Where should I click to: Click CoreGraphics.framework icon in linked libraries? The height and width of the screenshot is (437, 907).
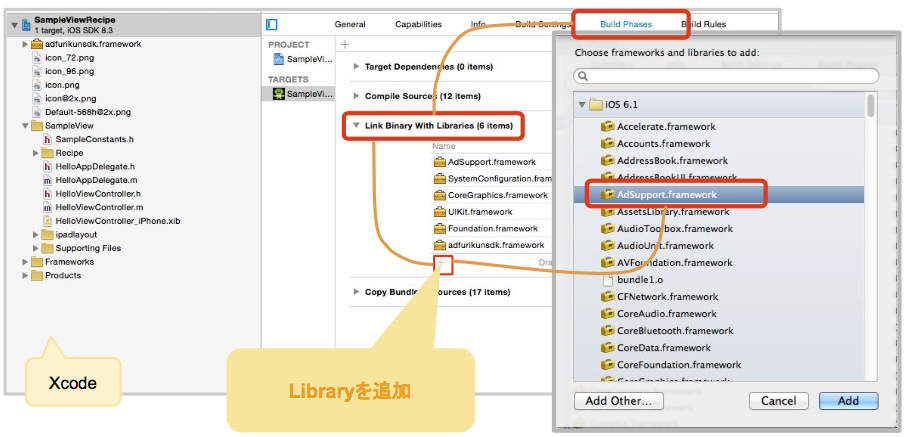tap(440, 195)
